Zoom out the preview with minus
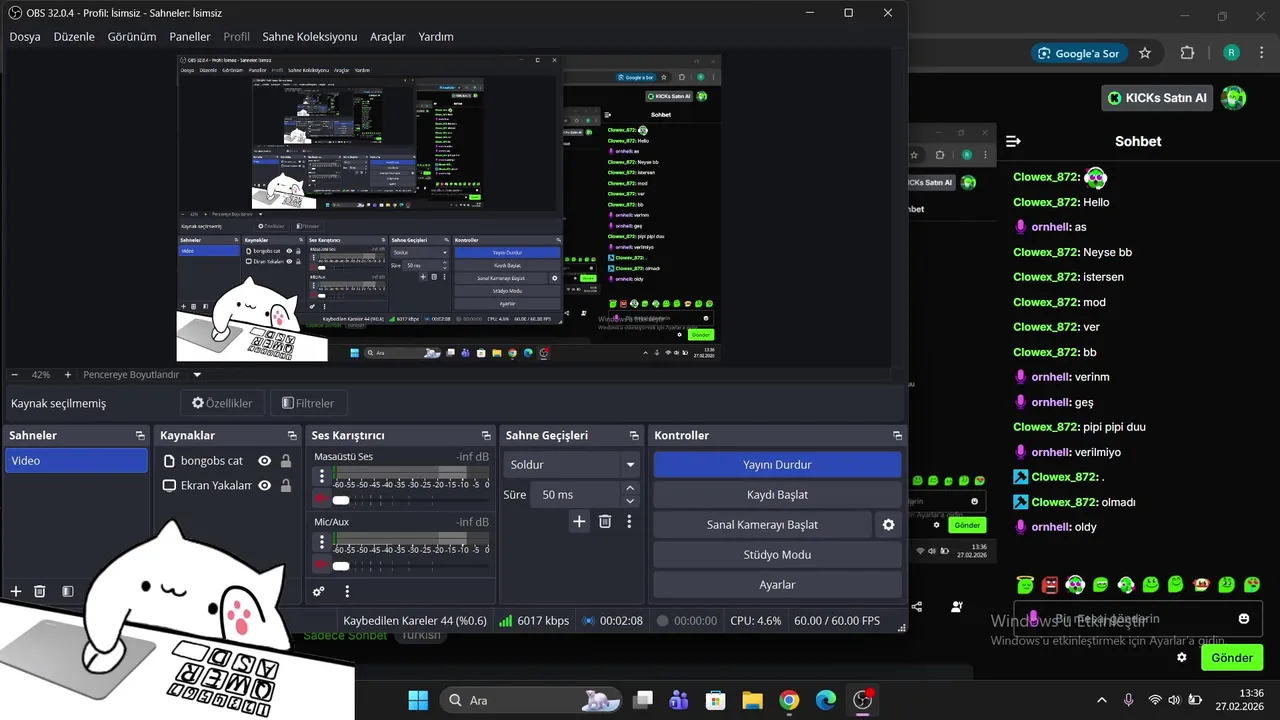 [14, 375]
